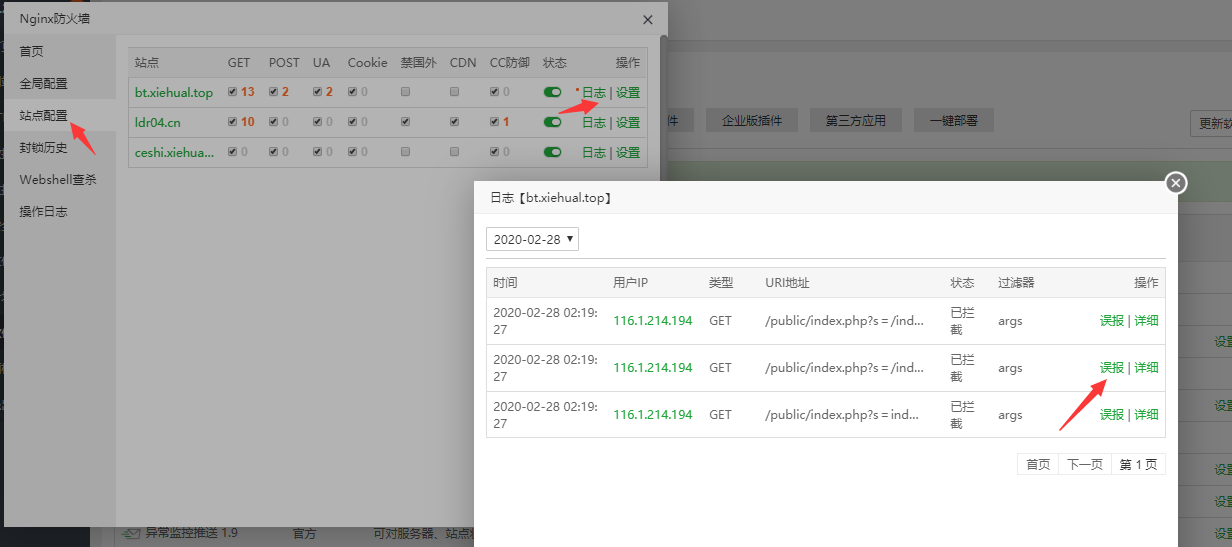Toggle GET checkbox for bt.xiehual.top
Screen dimensions: 1232x547
coord(233,92)
